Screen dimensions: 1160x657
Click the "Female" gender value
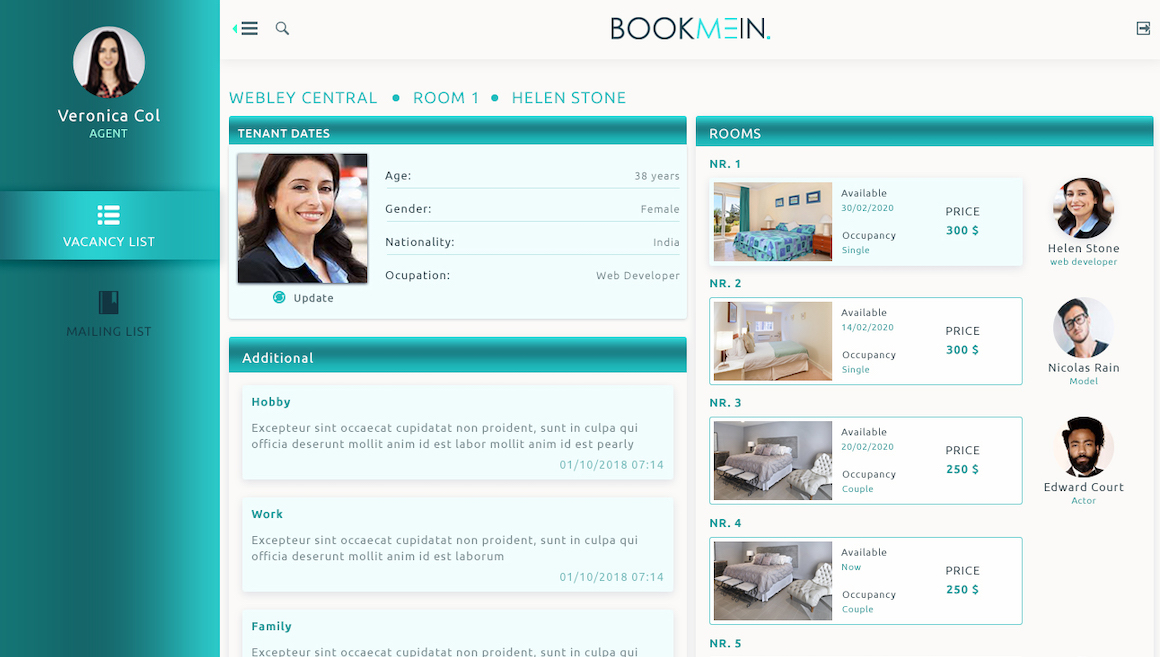(x=660, y=209)
